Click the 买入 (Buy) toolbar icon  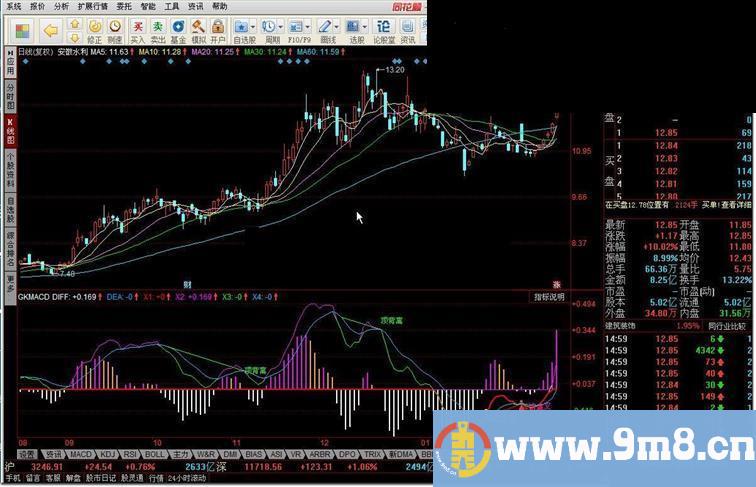(137, 29)
